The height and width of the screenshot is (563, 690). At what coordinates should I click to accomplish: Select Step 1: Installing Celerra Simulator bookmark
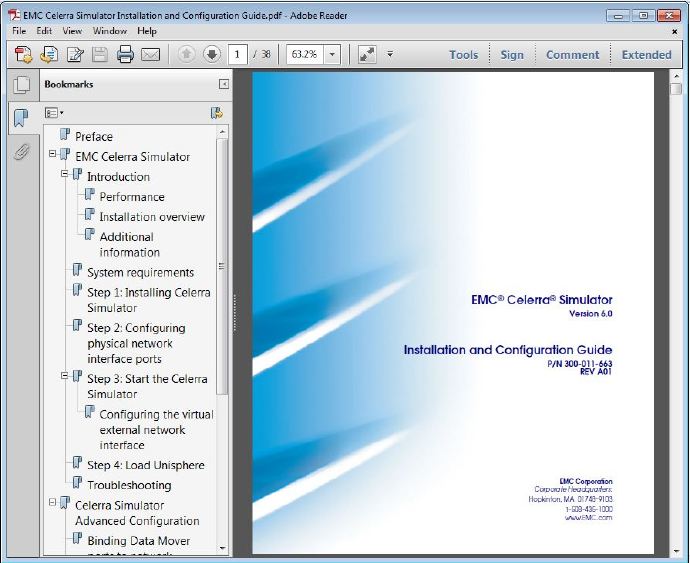click(149, 300)
